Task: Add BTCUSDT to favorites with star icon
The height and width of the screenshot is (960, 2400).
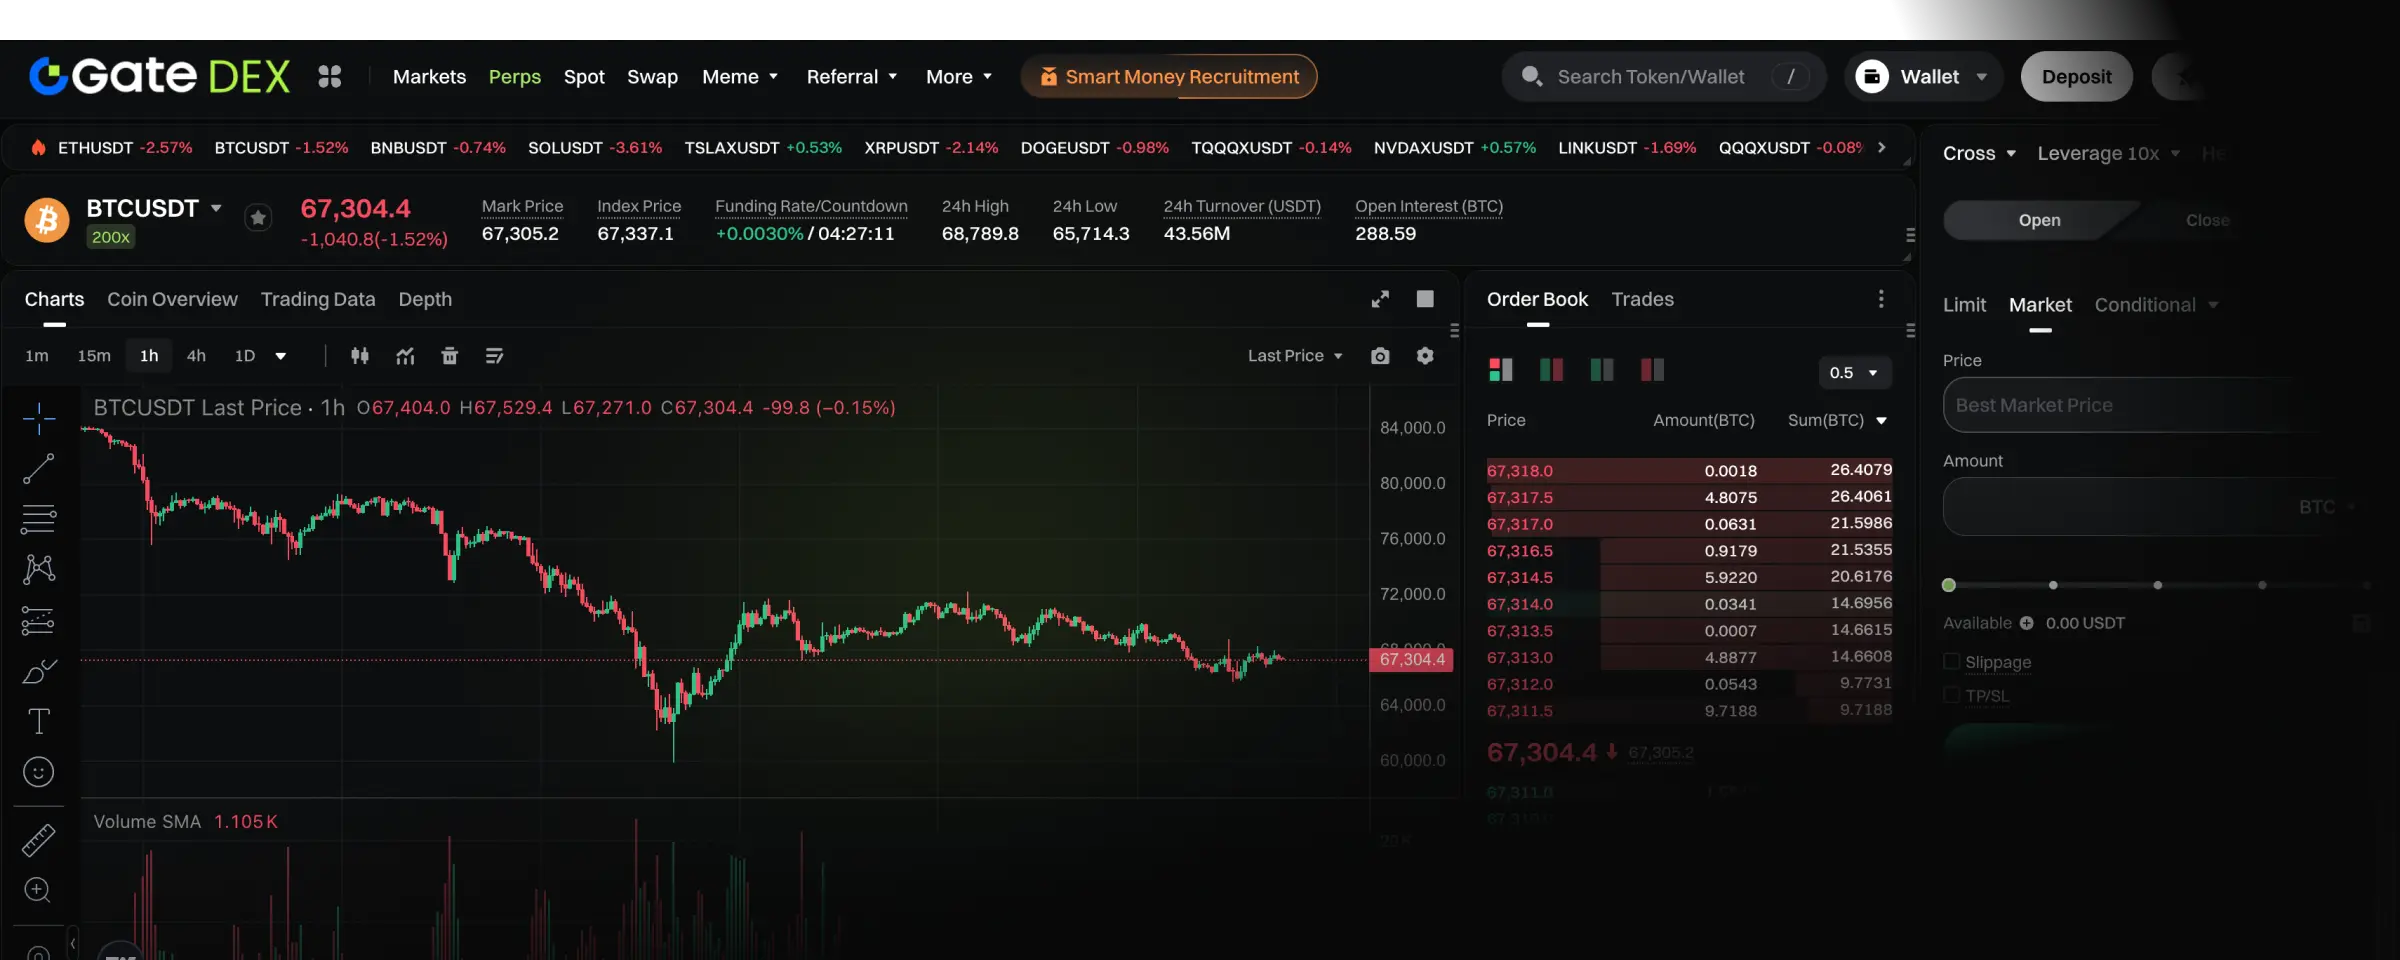Action: coord(258,218)
